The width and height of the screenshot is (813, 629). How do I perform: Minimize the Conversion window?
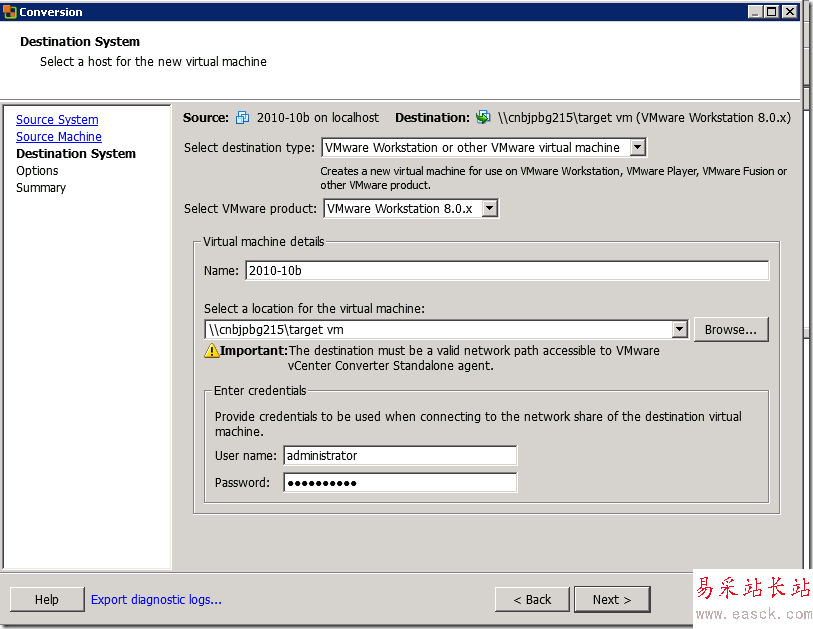click(755, 11)
